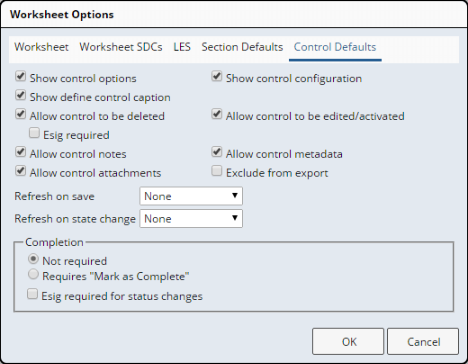This screenshot has height=364, width=468.
Task: Toggle Show control configuration checkbox
Action: (217, 76)
